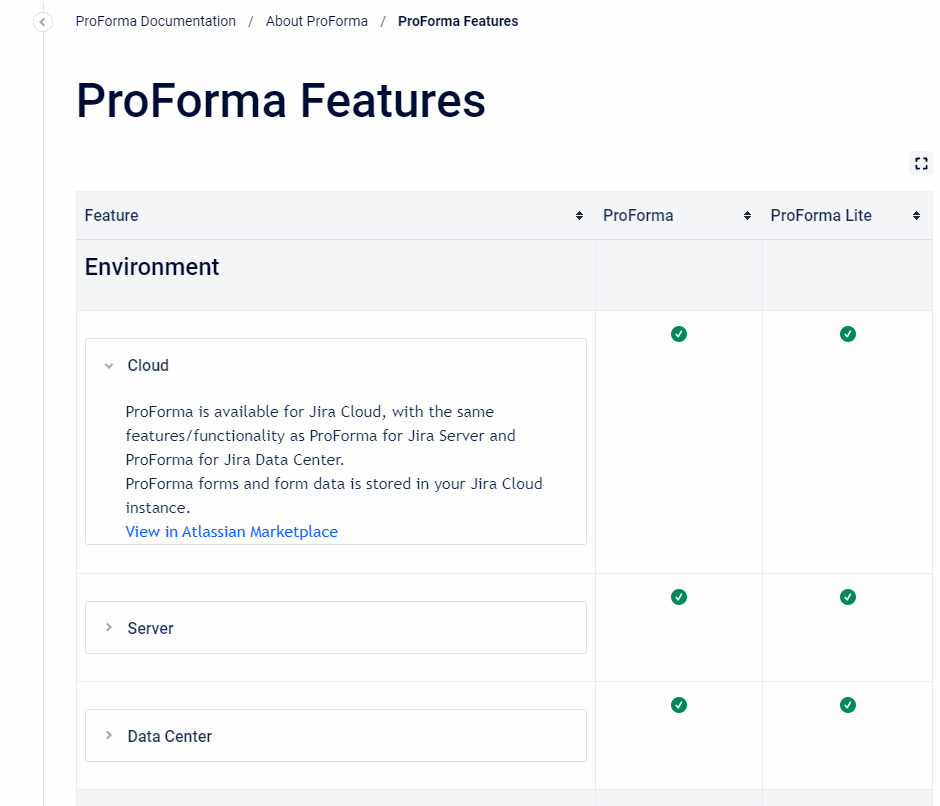The image size is (940, 806).
Task: Sort table by Feature column arrows
Action: click(x=579, y=215)
